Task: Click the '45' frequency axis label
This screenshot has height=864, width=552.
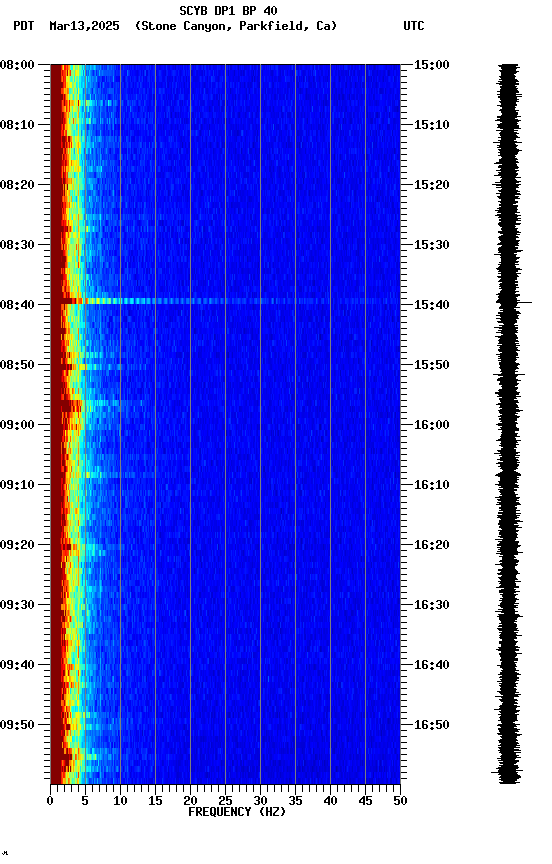Action: (365, 802)
